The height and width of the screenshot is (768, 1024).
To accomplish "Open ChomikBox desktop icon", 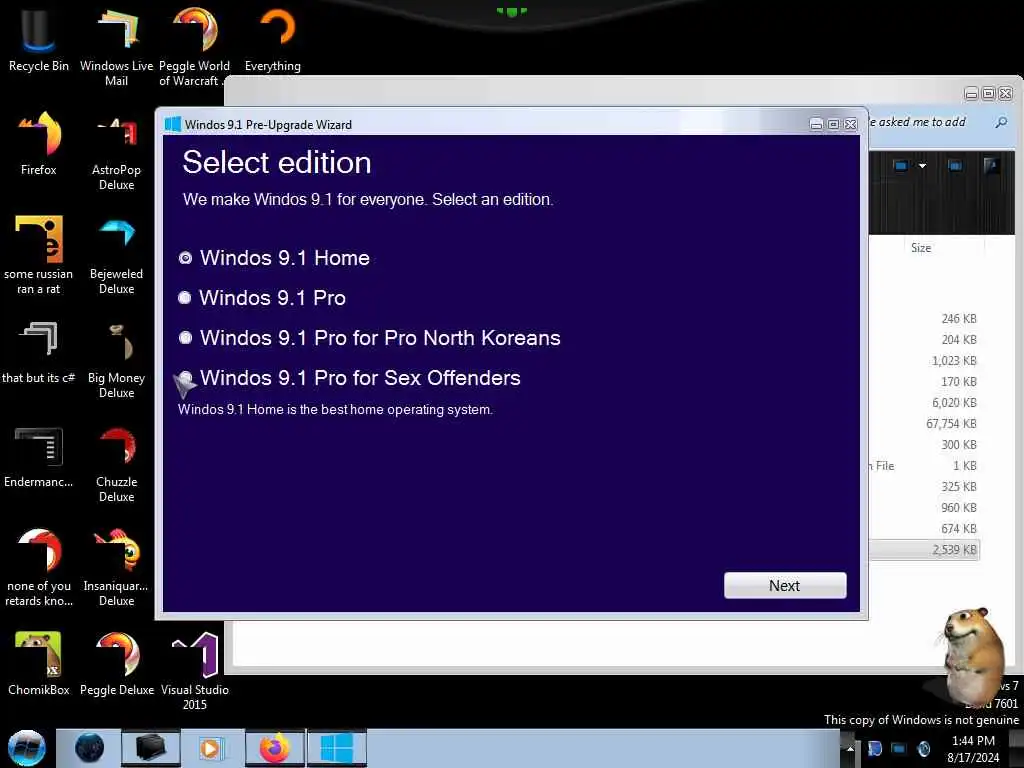I will click(x=39, y=664).
